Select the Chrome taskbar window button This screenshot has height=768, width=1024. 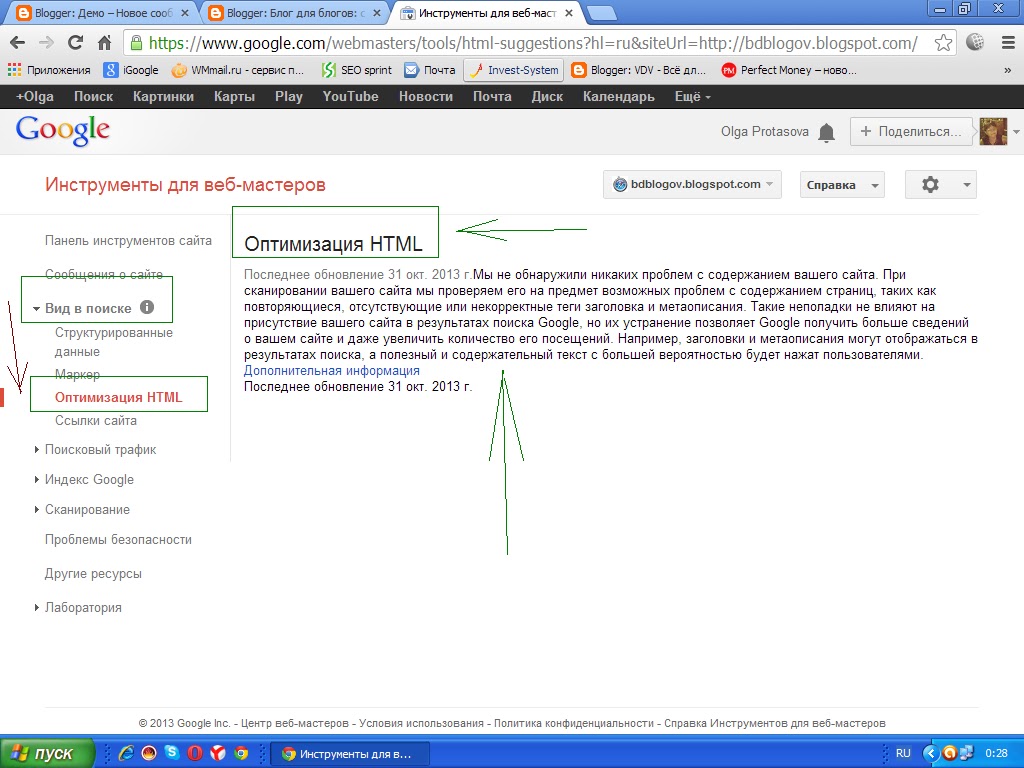click(x=350, y=754)
